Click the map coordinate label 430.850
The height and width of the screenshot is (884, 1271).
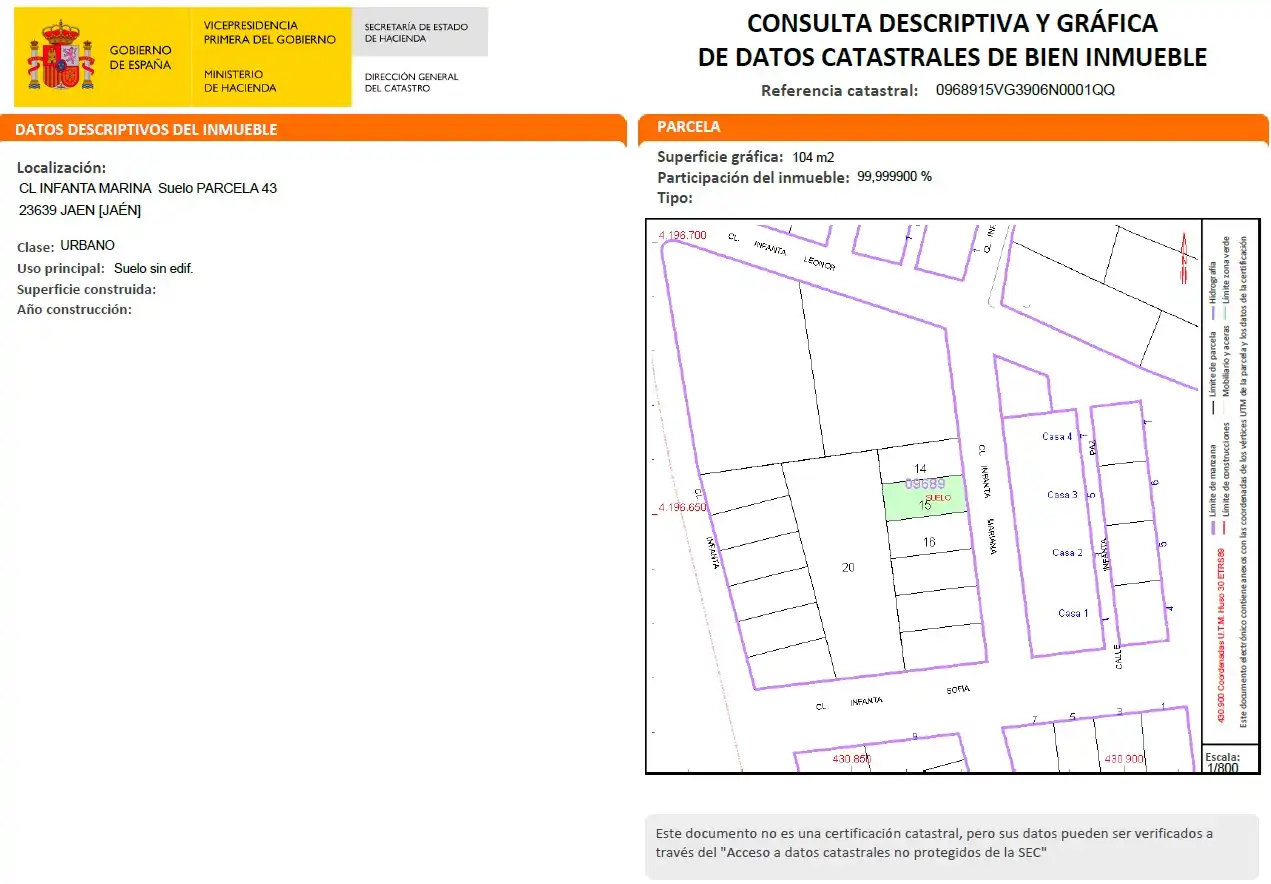coord(852,759)
